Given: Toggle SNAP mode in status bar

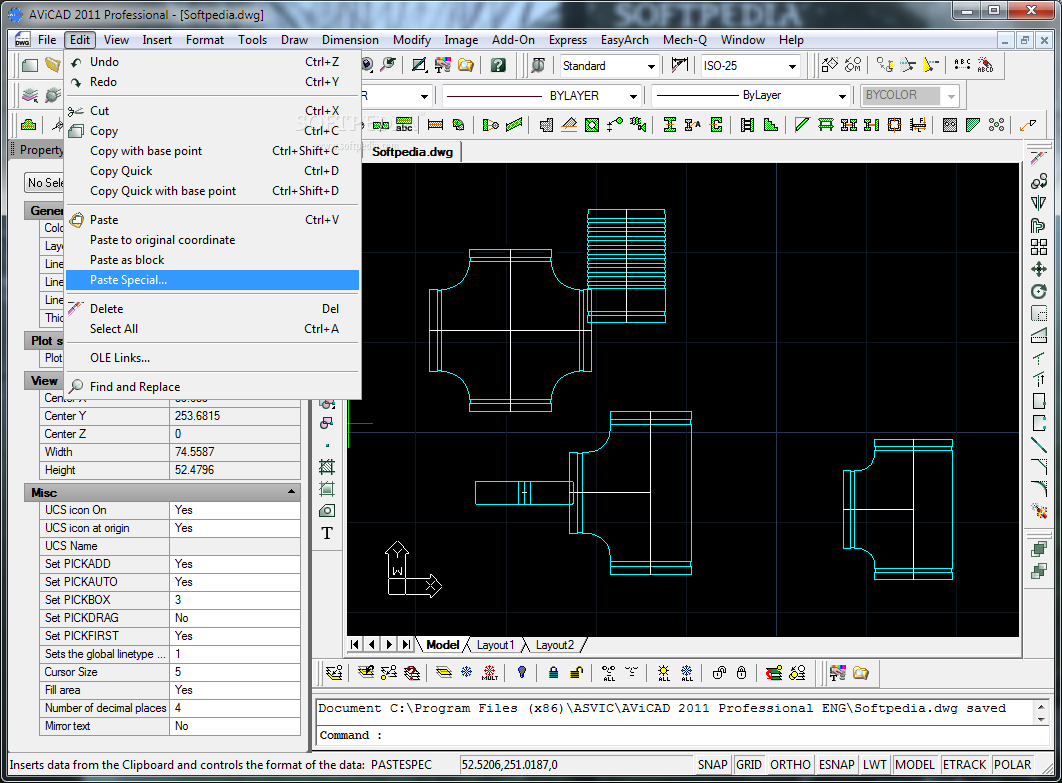Looking at the screenshot, I should (x=713, y=765).
